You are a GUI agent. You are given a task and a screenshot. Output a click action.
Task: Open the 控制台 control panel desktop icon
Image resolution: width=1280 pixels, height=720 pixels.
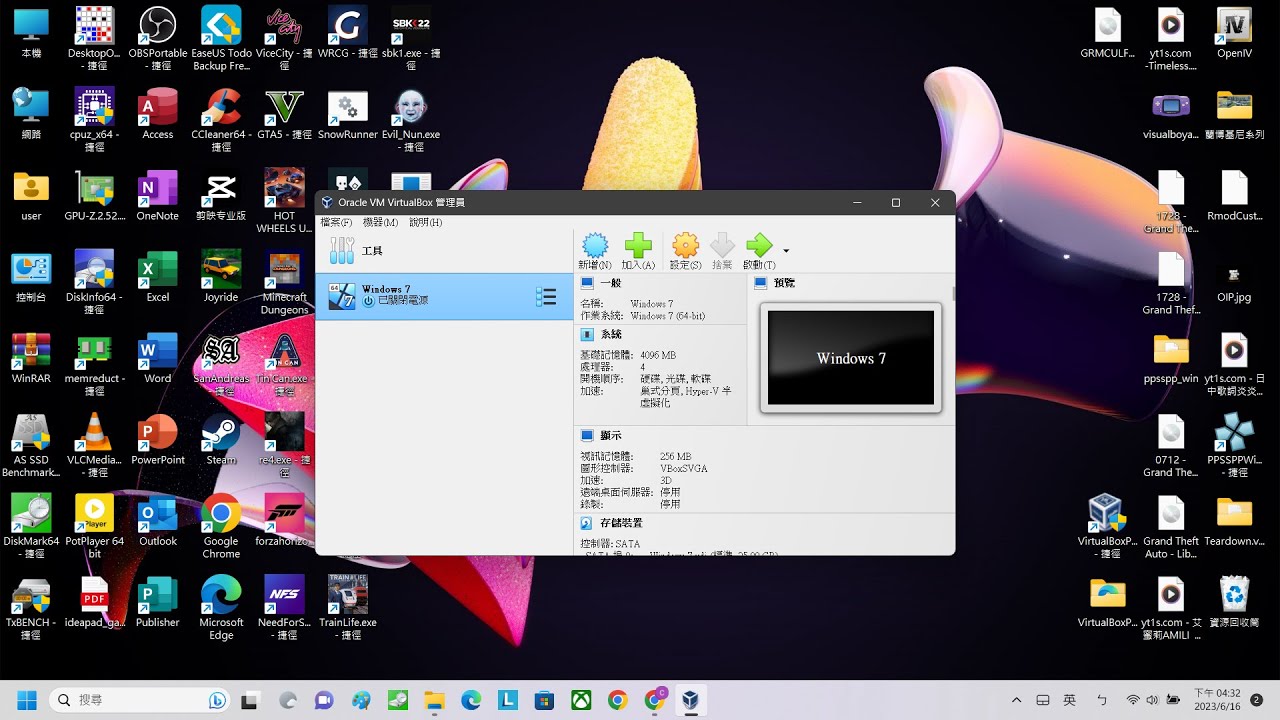(31, 277)
